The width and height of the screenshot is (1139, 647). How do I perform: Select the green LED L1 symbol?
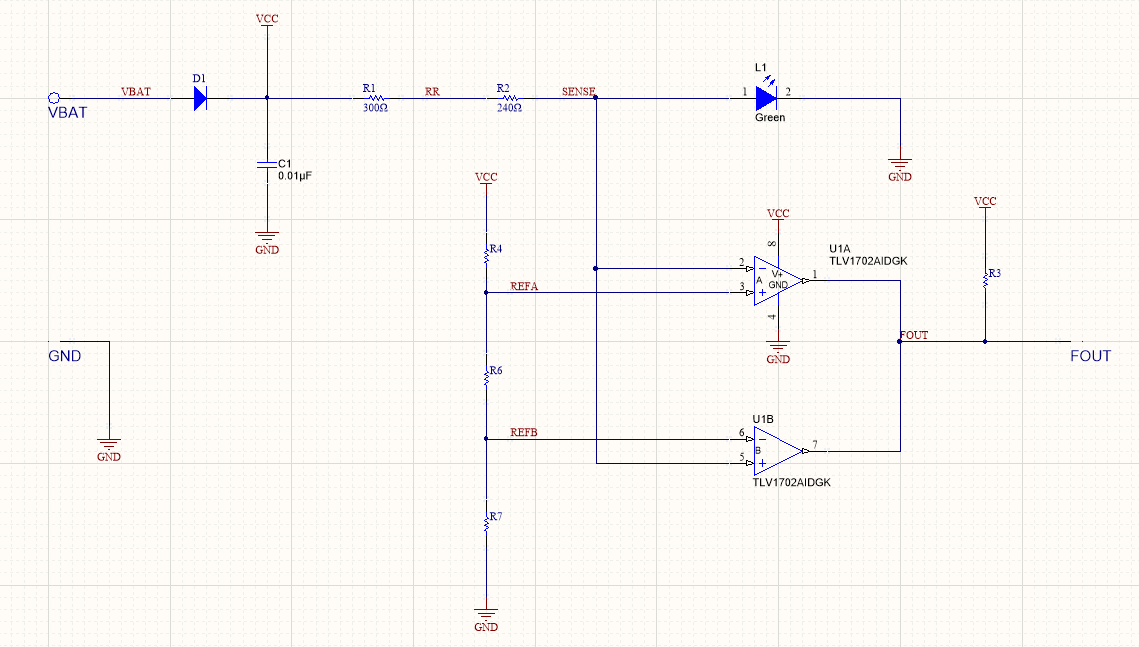pyautogui.click(x=766, y=98)
